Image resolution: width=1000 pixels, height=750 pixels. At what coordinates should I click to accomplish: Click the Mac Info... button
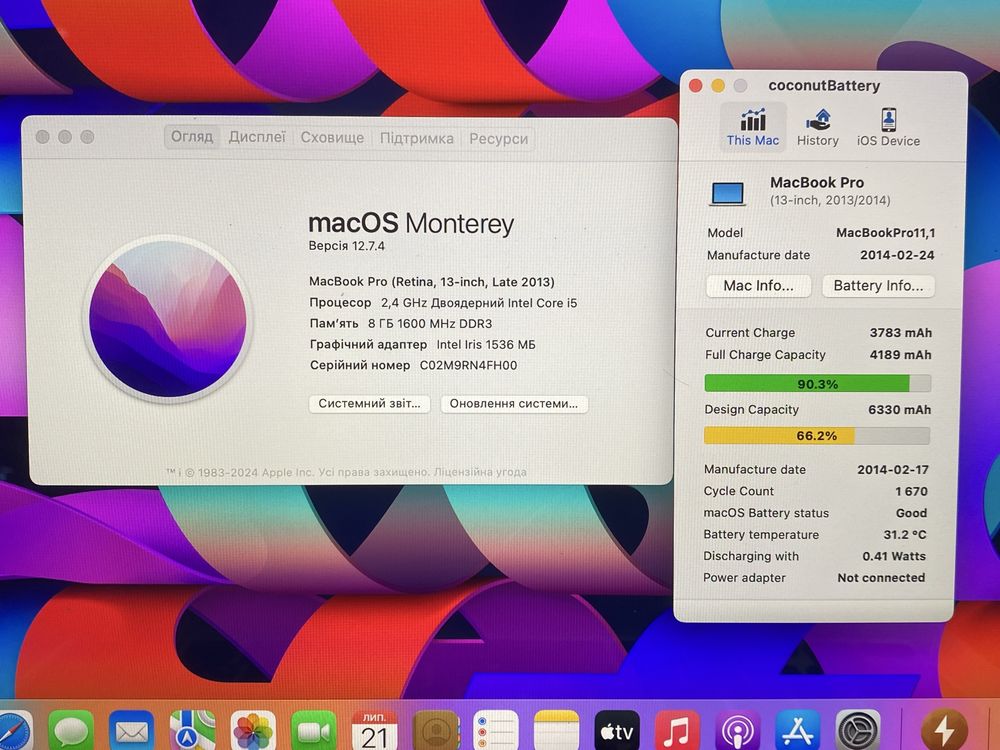[758, 286]
